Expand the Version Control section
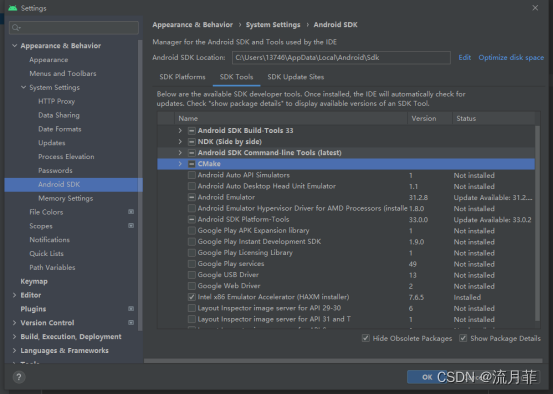Image resolution: width=553 pixels, height=394 pixels. click(14, 323)
